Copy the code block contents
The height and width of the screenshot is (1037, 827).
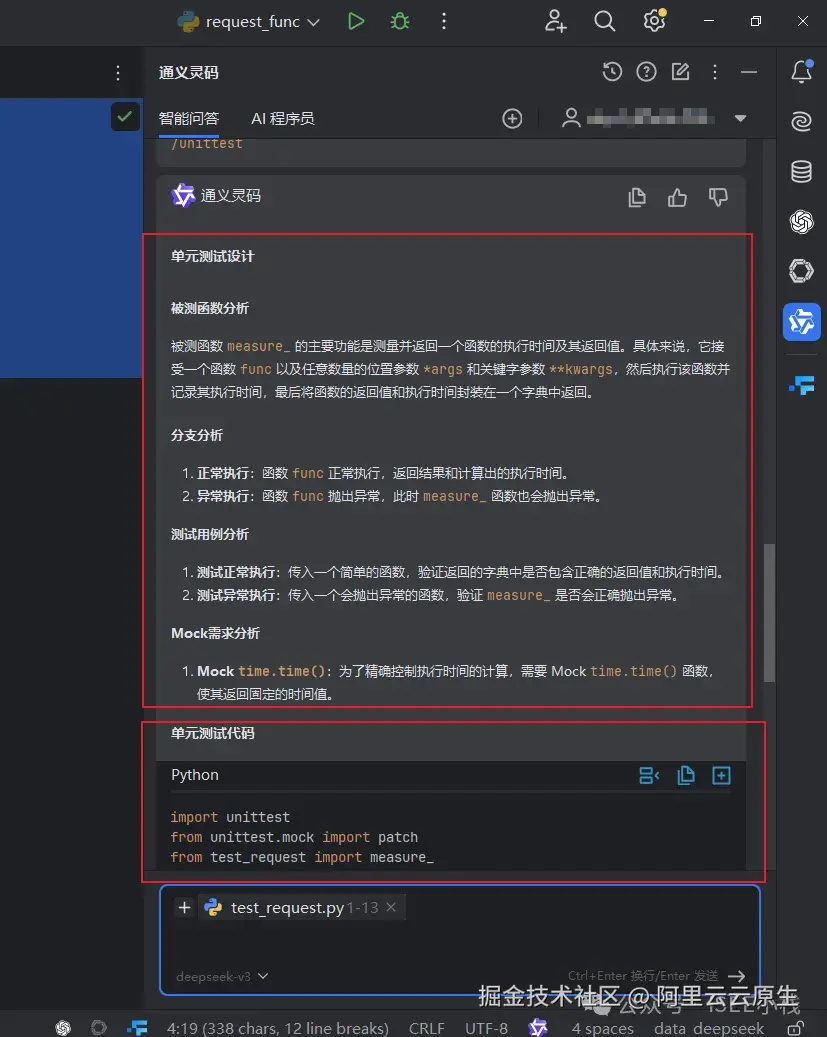pos(687,775)
